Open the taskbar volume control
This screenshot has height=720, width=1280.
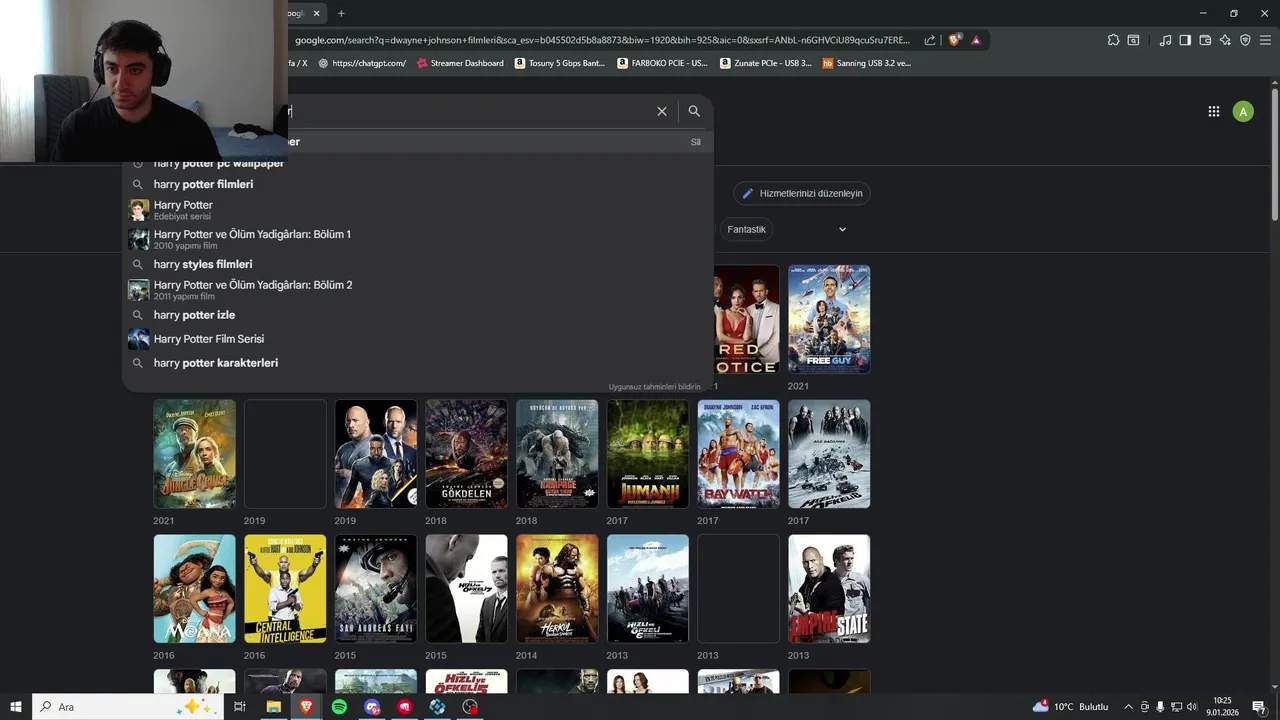1191,707
